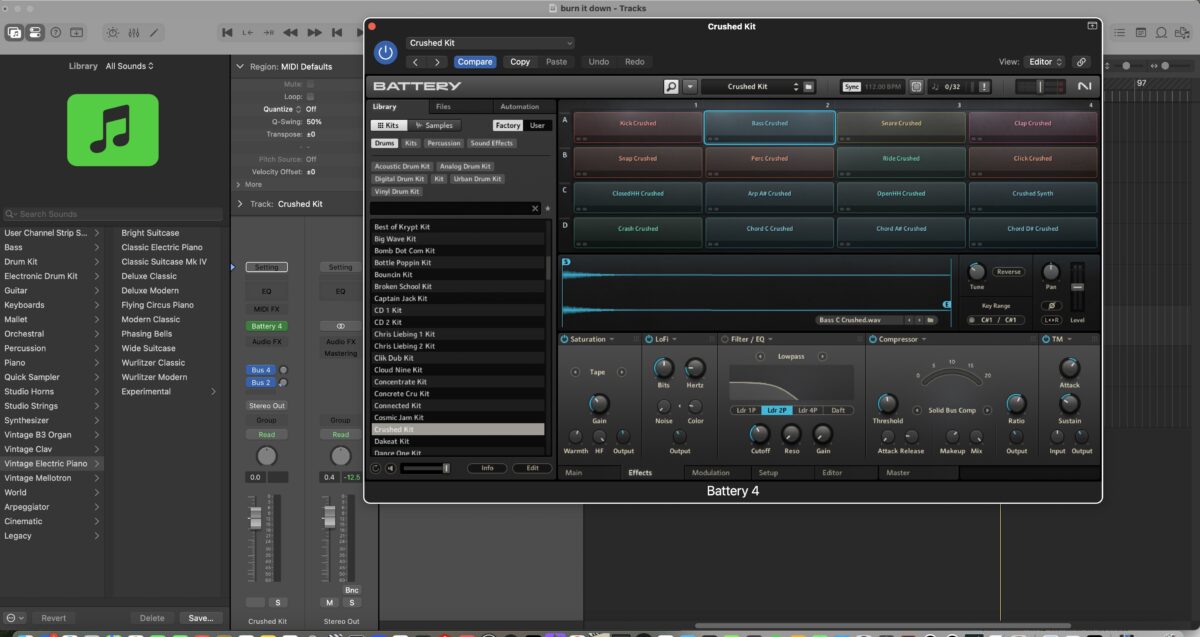This screenshot has width=1200, height=637.
Task: Click previous preset arrow in plugin header
Action: click(x=417, y=62)
